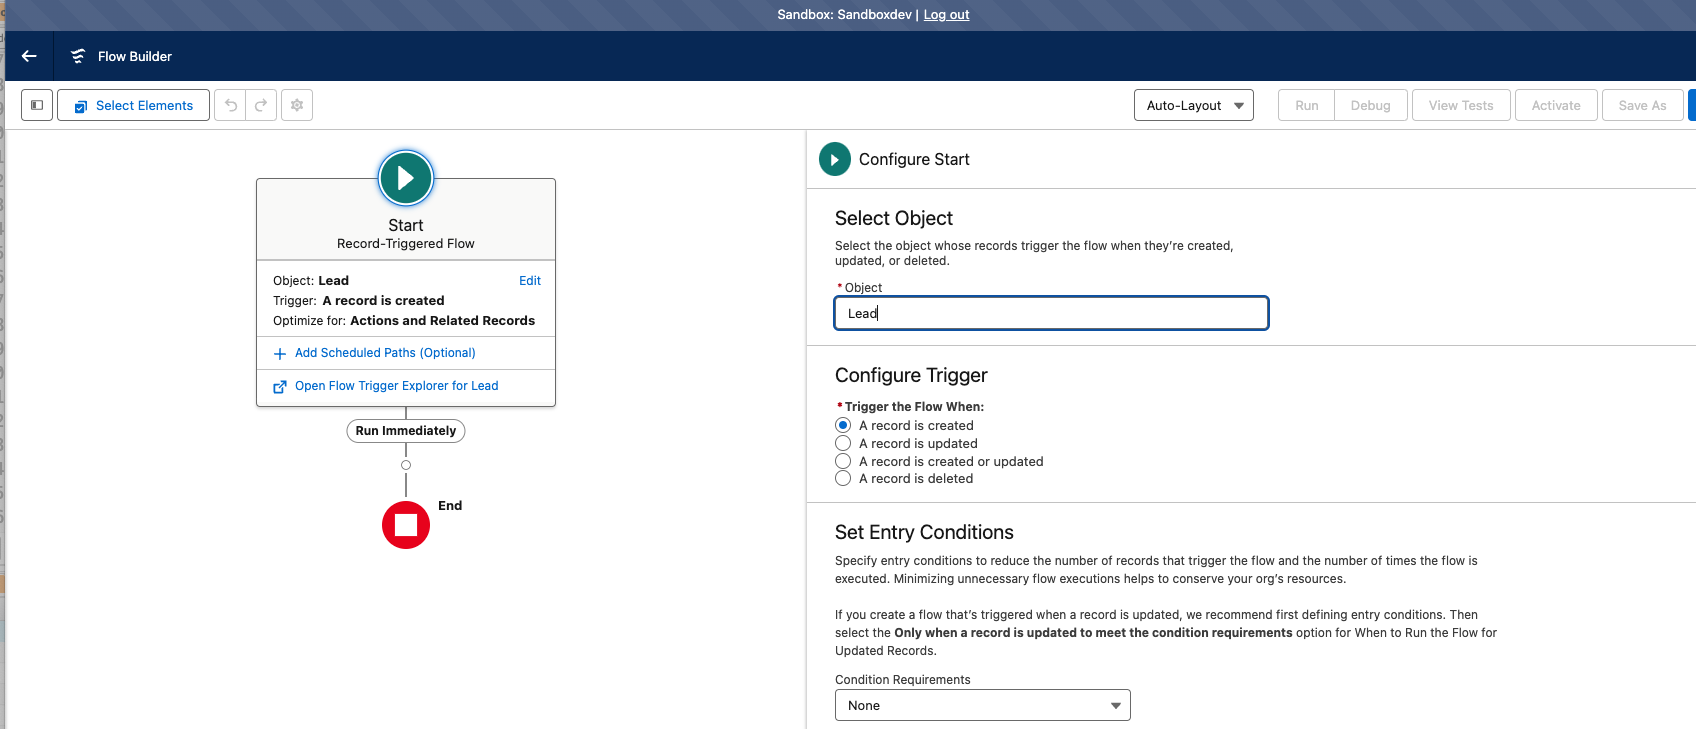Select 'A record is deleted' radio option
The image size is (1696, 729).
click(843, 479)
